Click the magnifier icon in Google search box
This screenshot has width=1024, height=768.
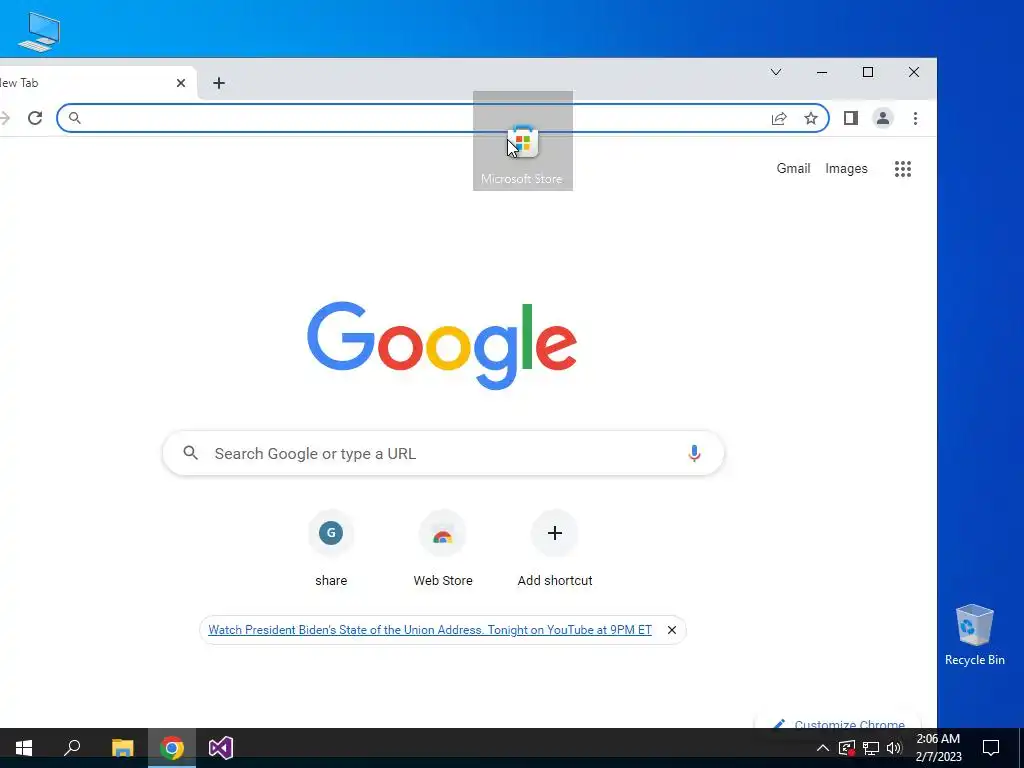coord(190,453)
